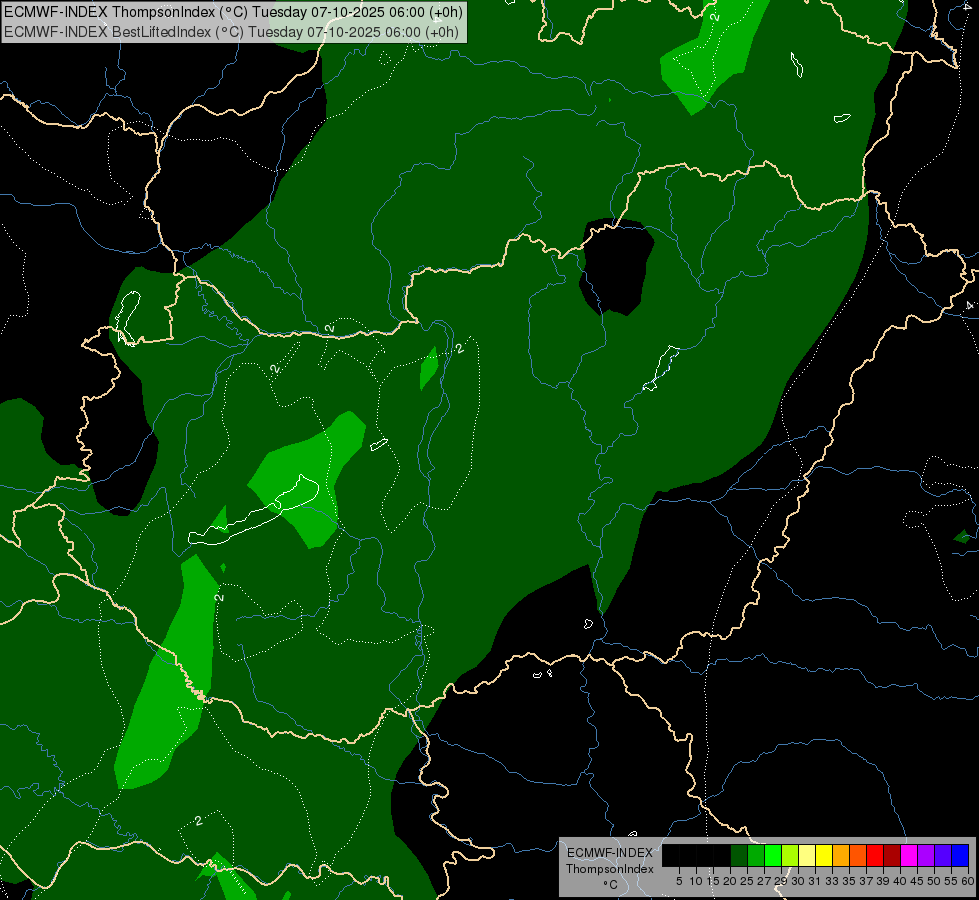This screenshot has height=900, width=979.
Task: Select the dark red 39–40 legend swatch
Action: (x=892, y=855)
